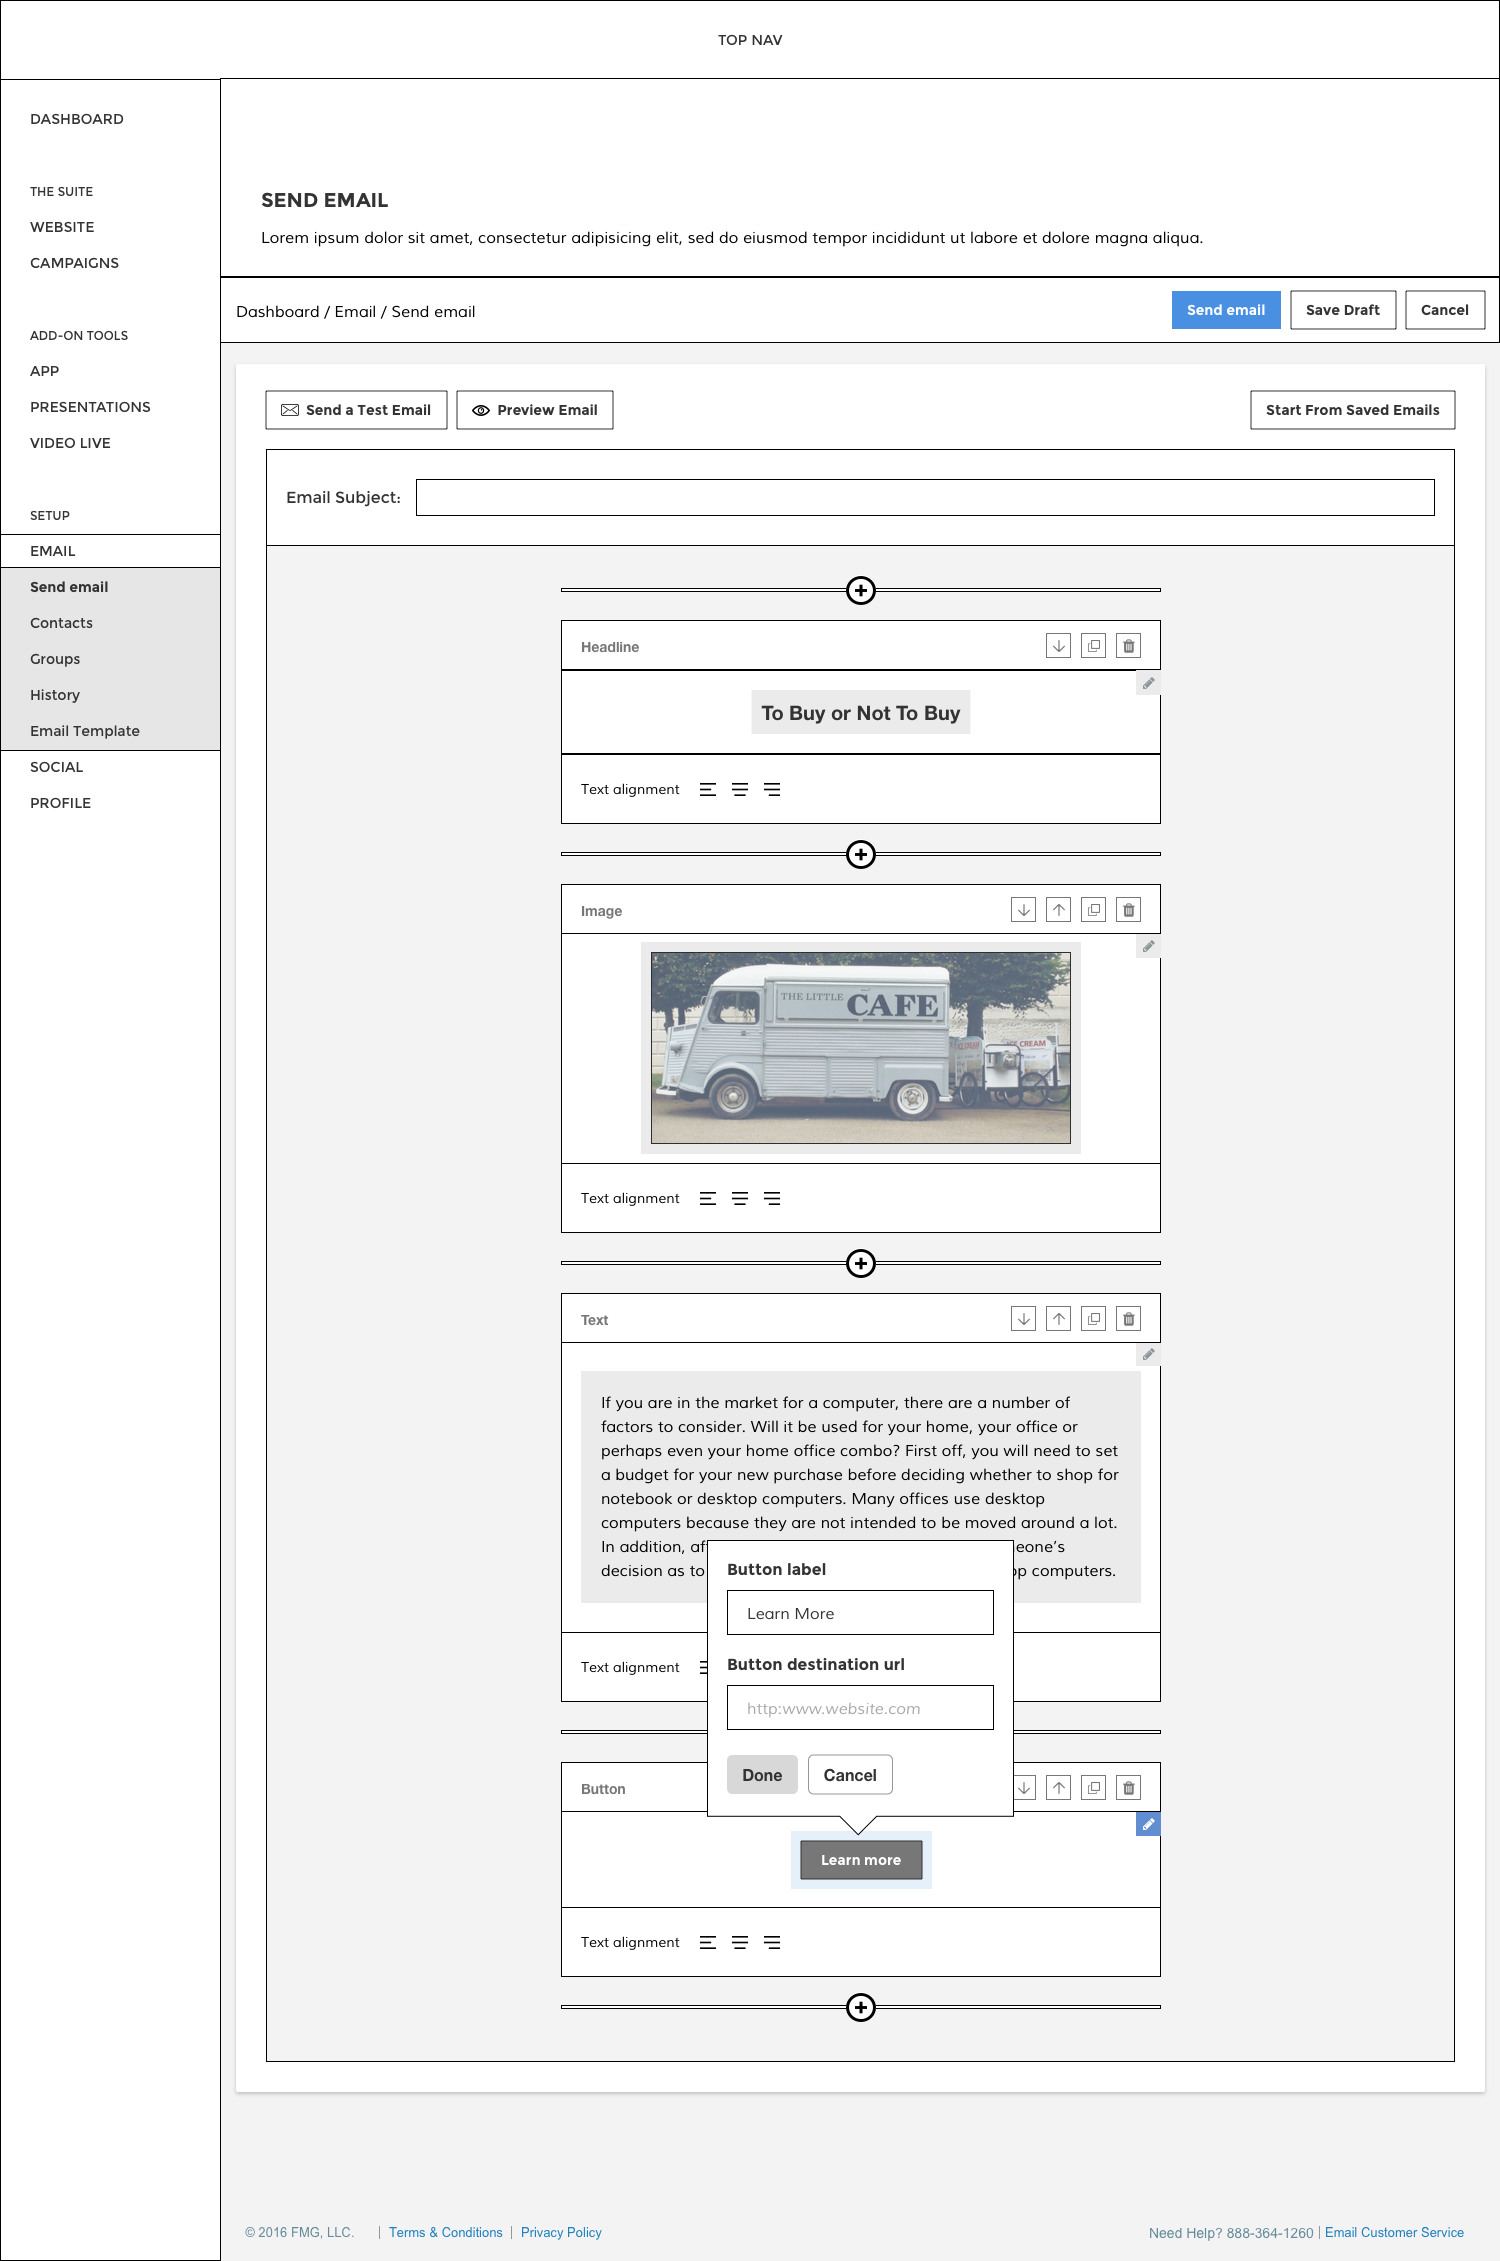The width and height of the screenshot is (1500, 2261).
Task: Move the Text block up
Action: click(1058, 1319)
